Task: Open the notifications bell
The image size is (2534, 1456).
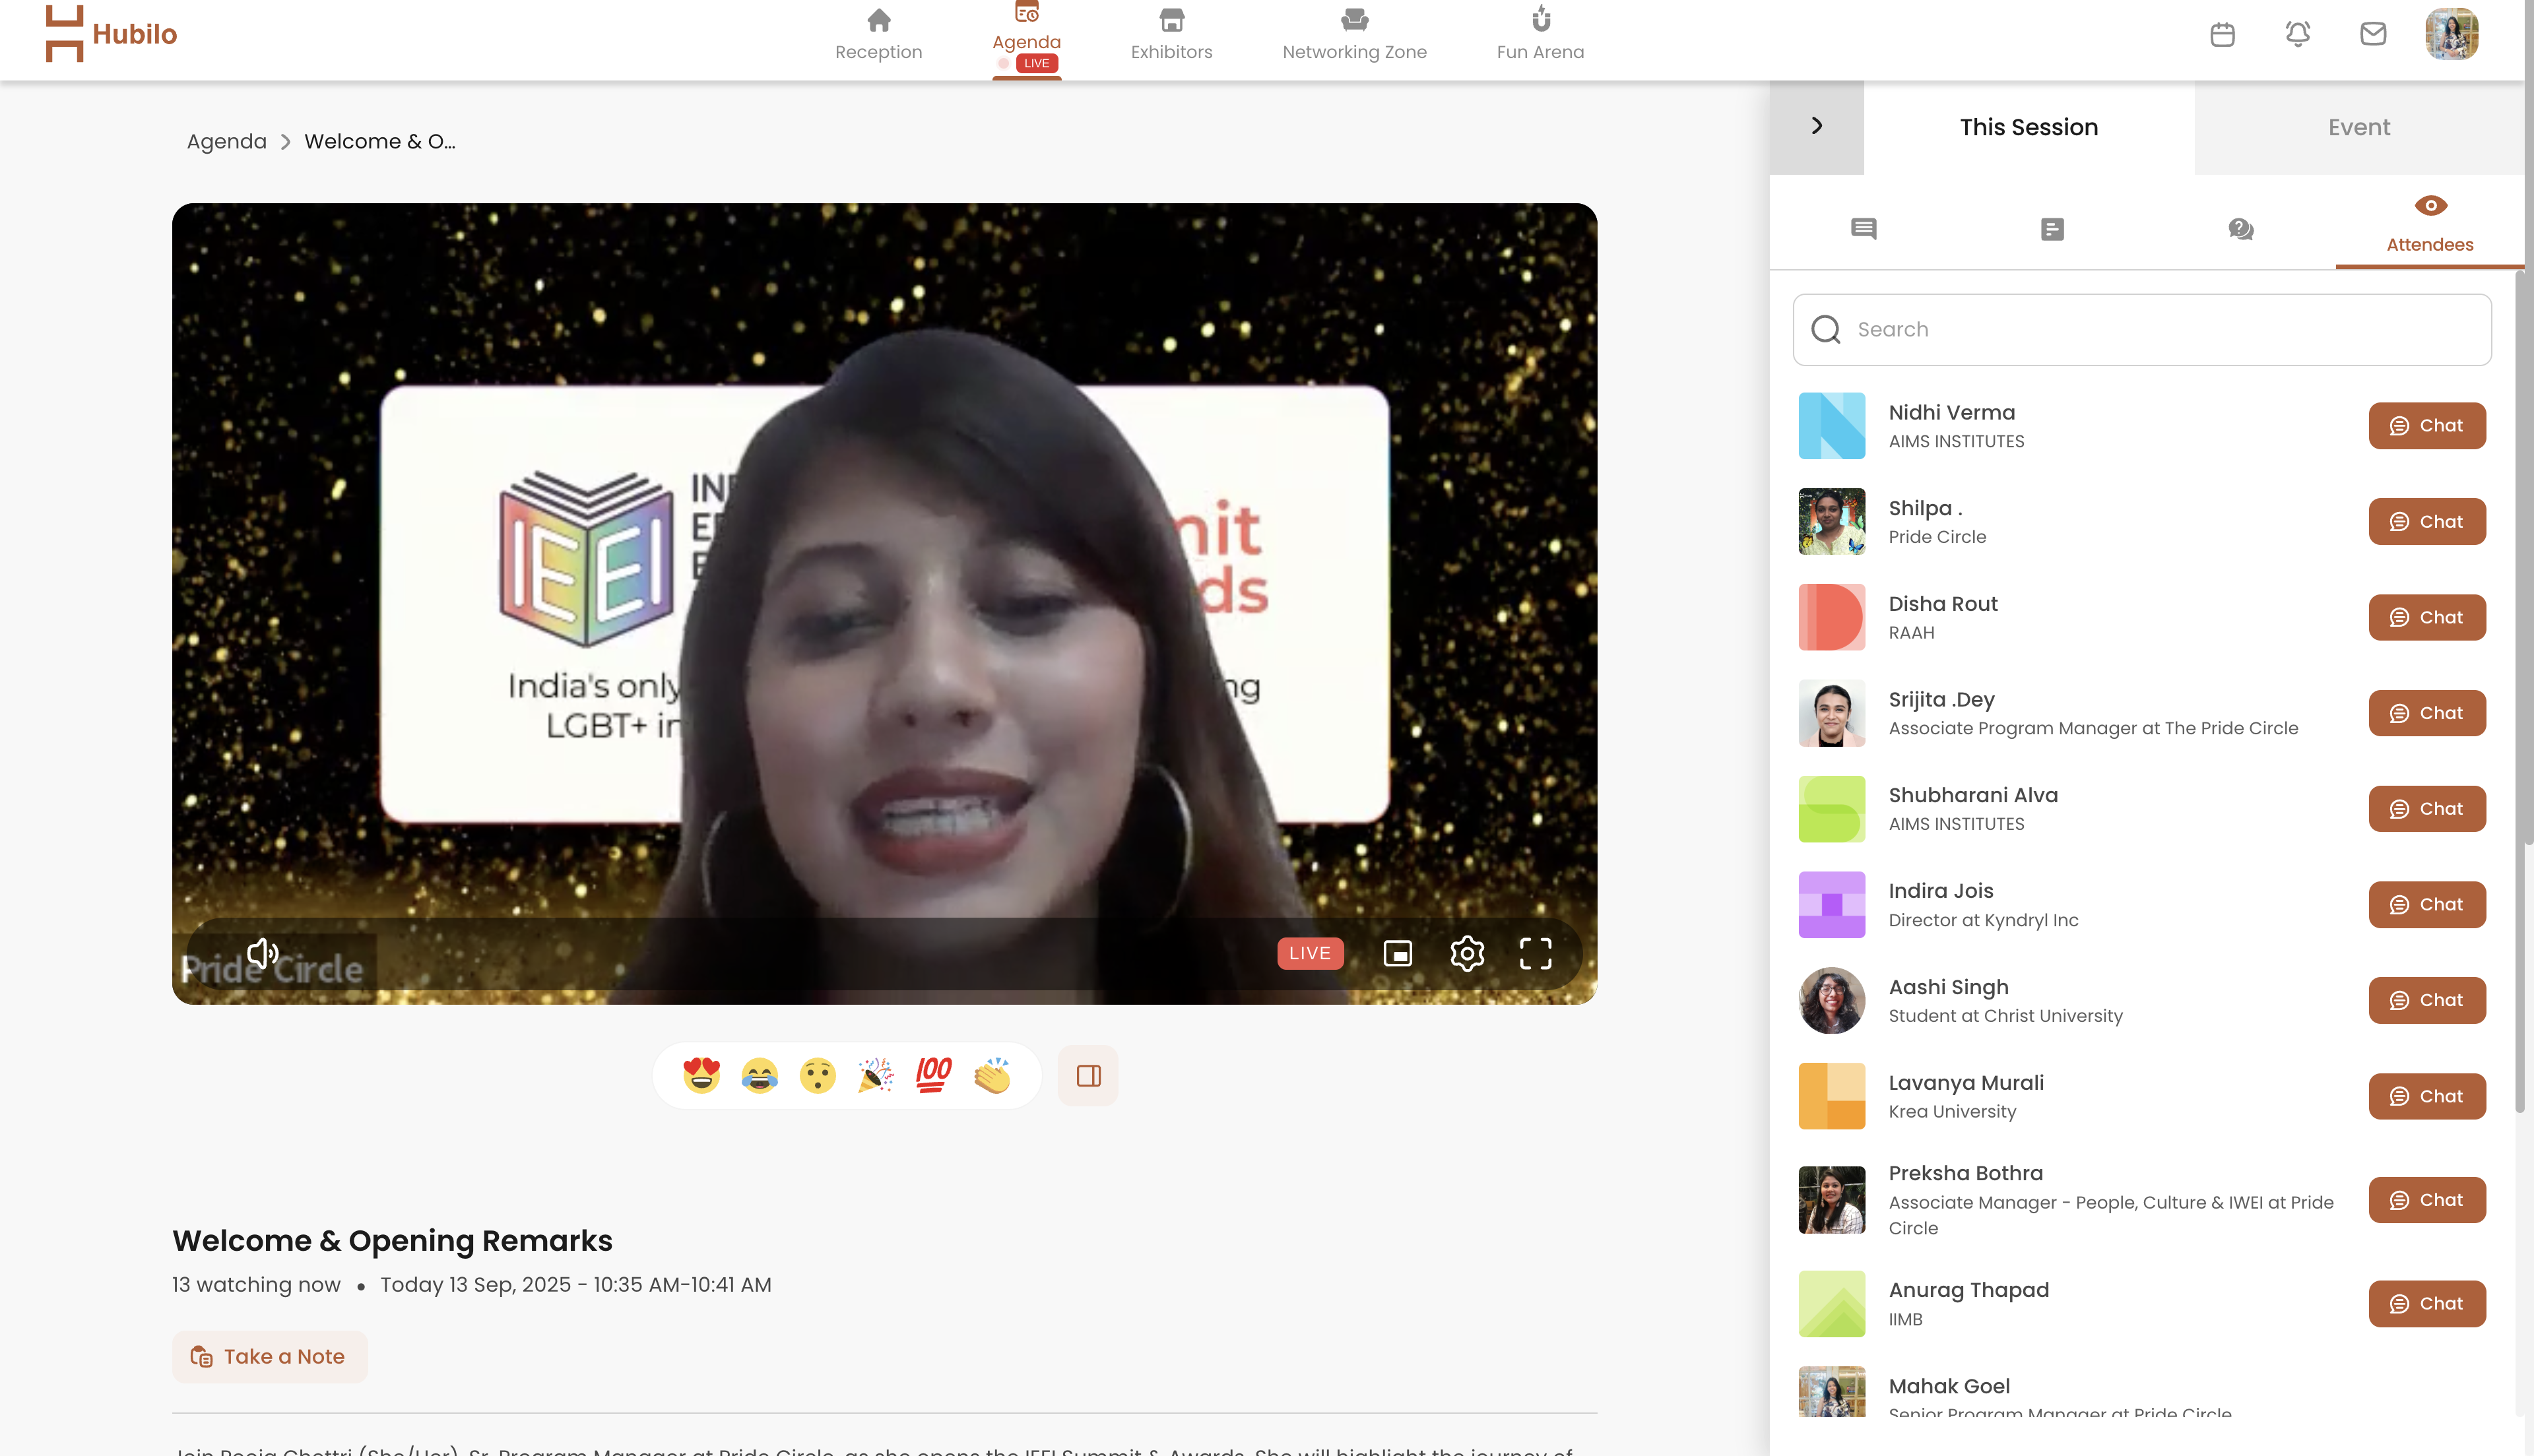Action: click(x=2297, y=35)
